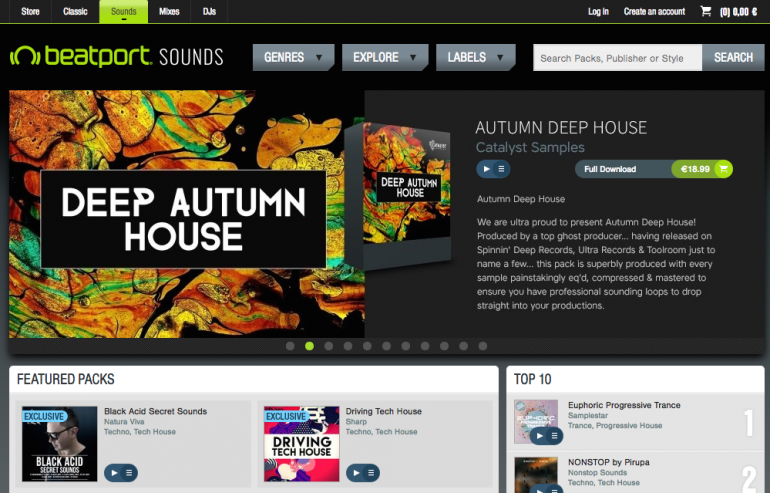770x493 pixels.
Task: Switch to the Classic tab
Action: point(75,11)
